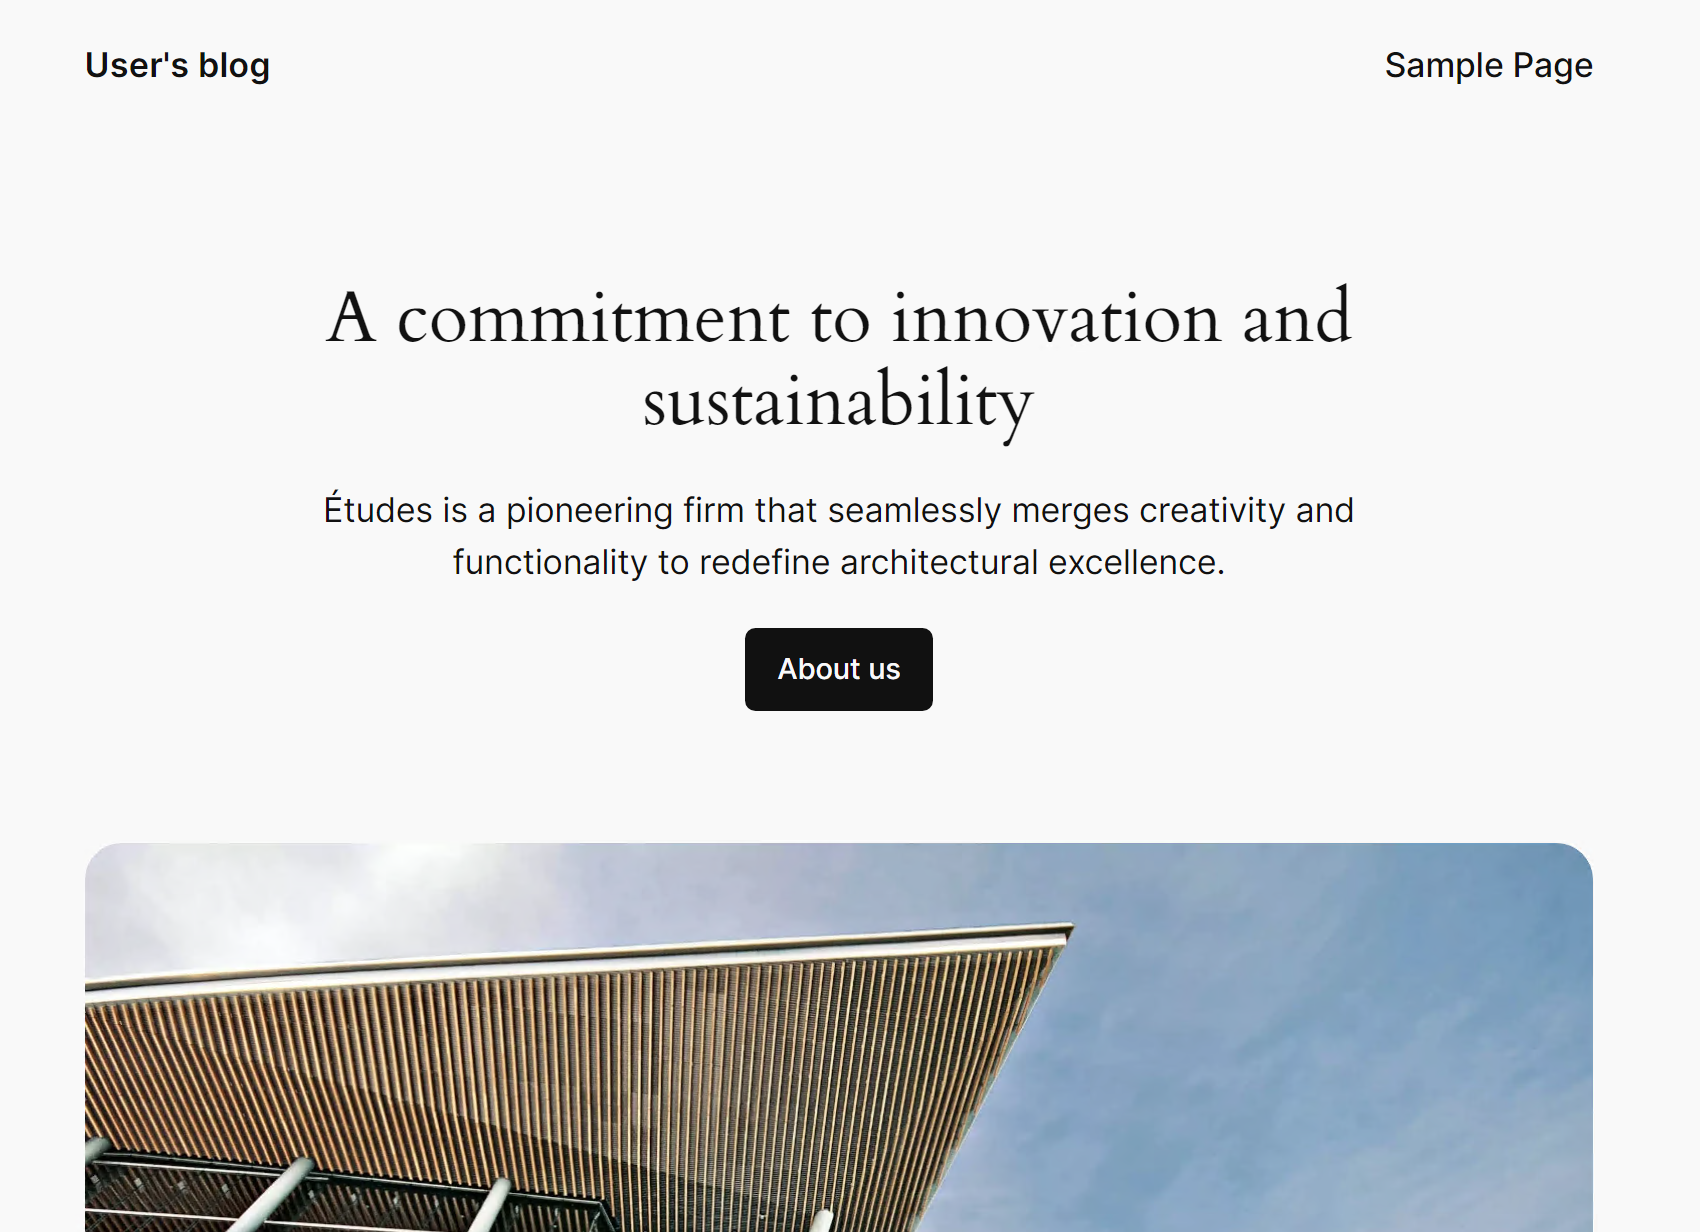Click the word 'blog' in the site title
The image size is (1700, 1232).
(234, 65)
